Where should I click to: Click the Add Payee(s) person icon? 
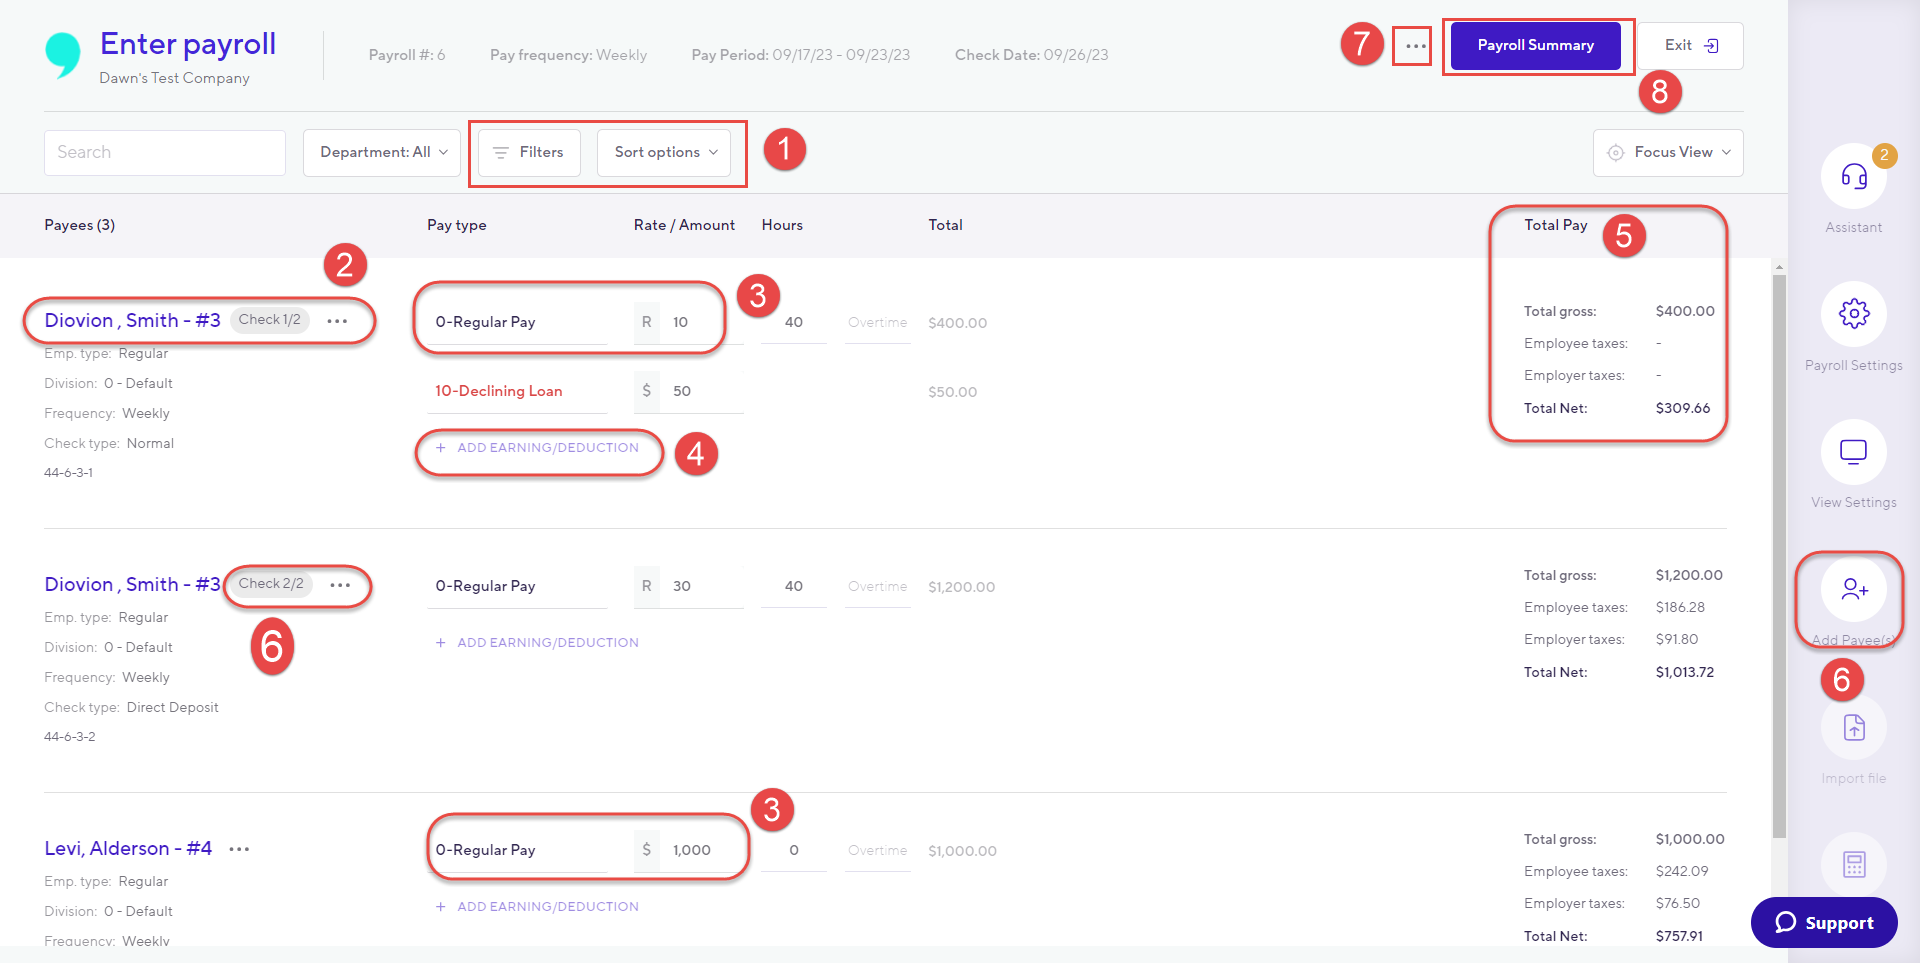tap(1853, 589)
